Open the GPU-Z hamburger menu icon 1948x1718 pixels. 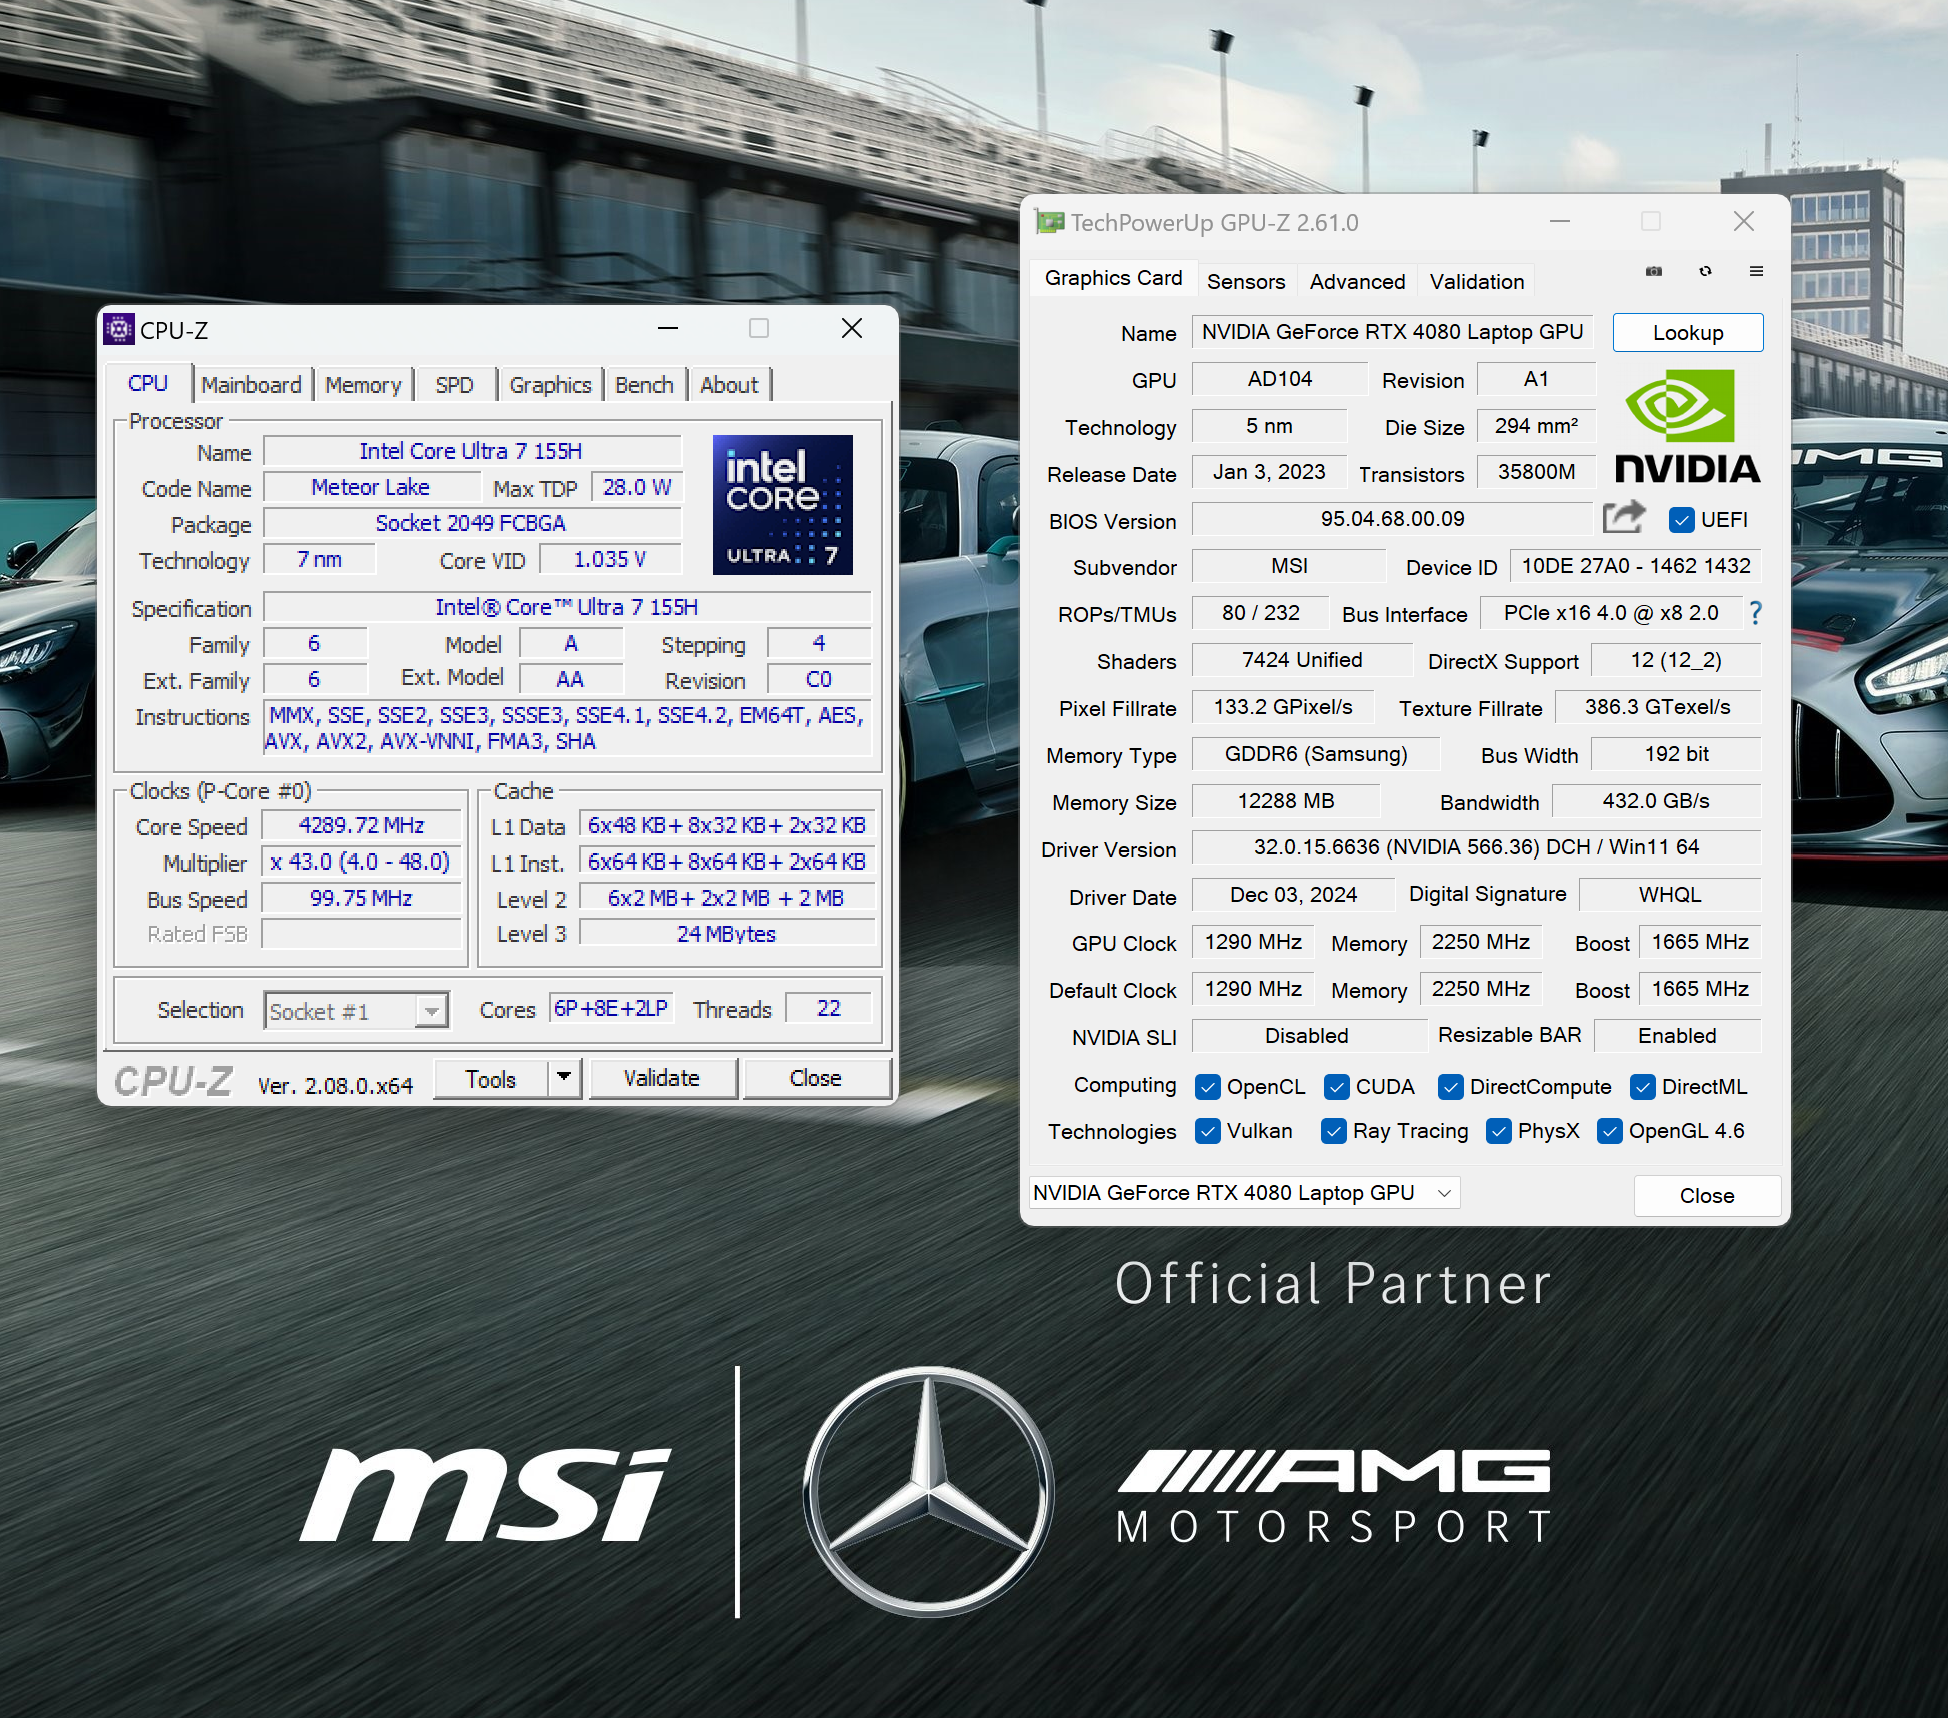[1756, 271]
